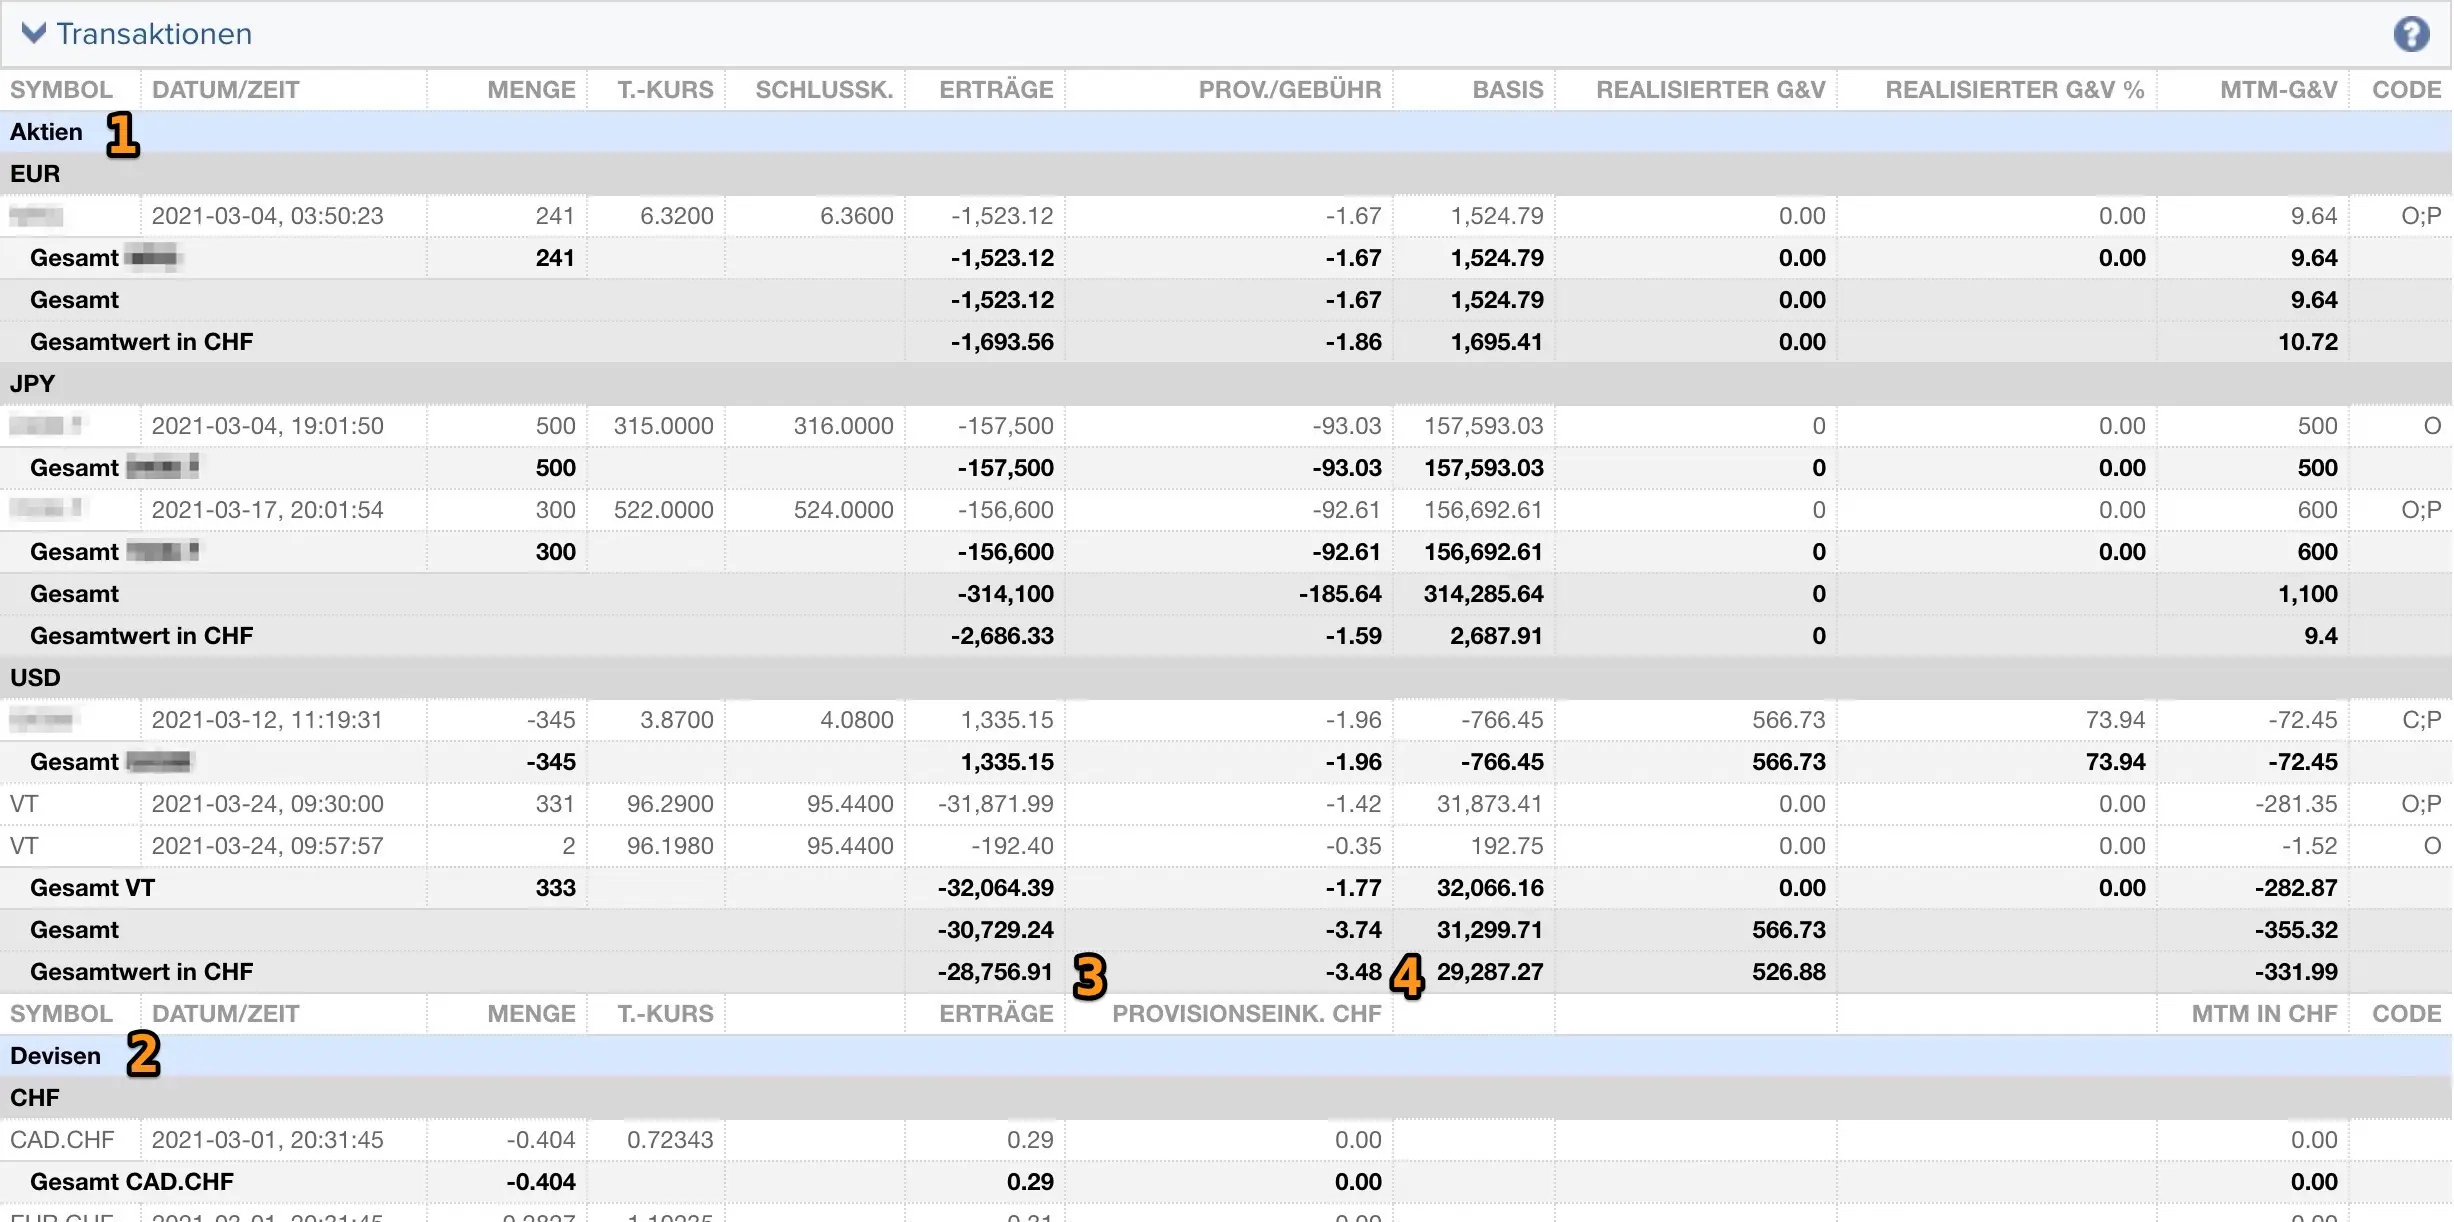Click the MTM-G&V column header
The width and height of the screenshot is (2454, 1222).
click(2278, 90)
